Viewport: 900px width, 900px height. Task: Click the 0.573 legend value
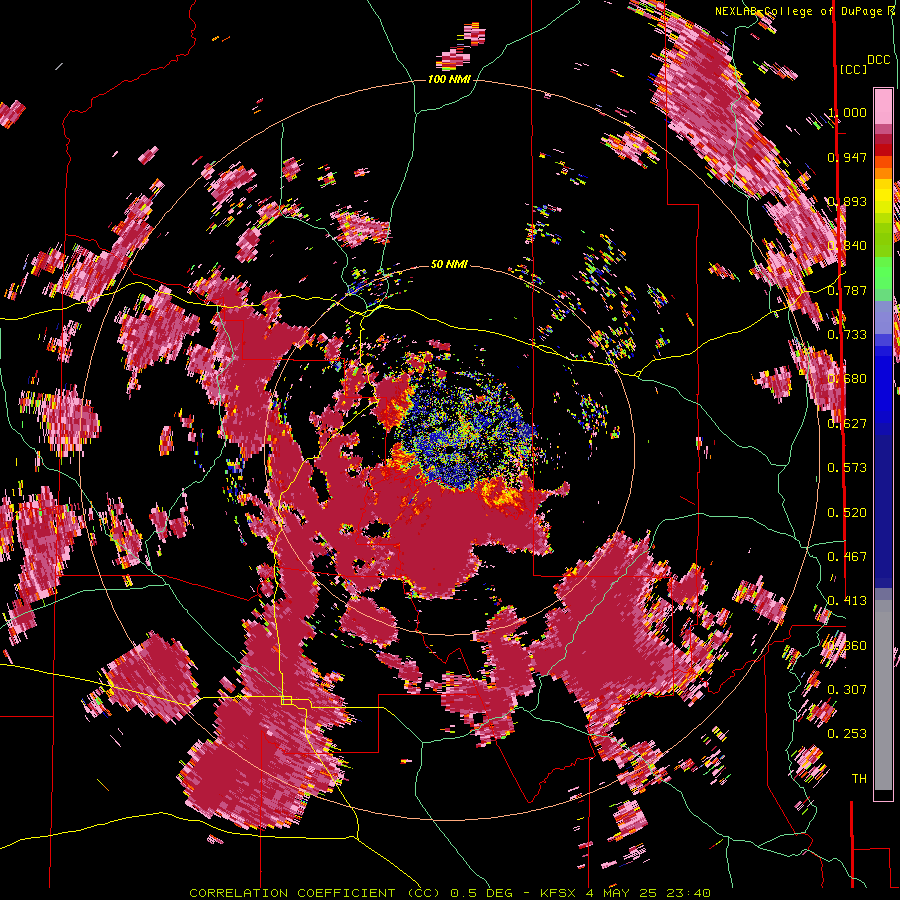pos(847,468)
